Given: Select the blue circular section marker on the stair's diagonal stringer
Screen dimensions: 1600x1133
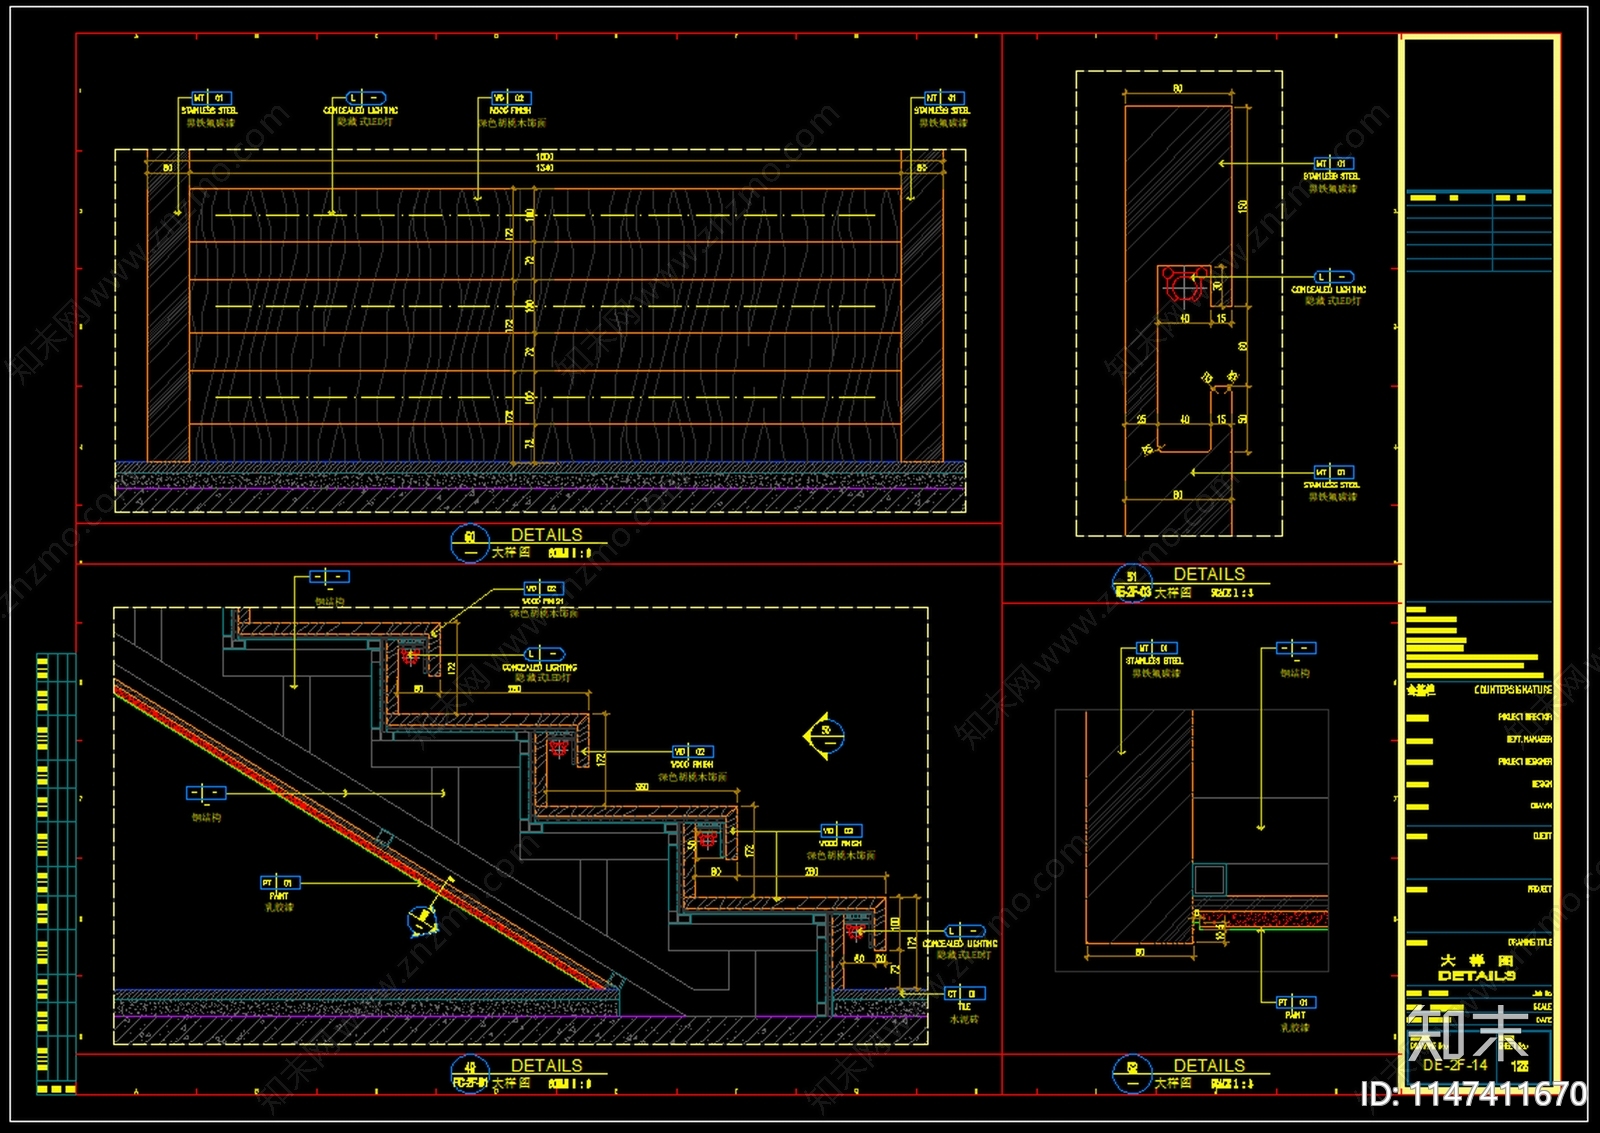Looking at the screenshot, I should click(422, 920).
